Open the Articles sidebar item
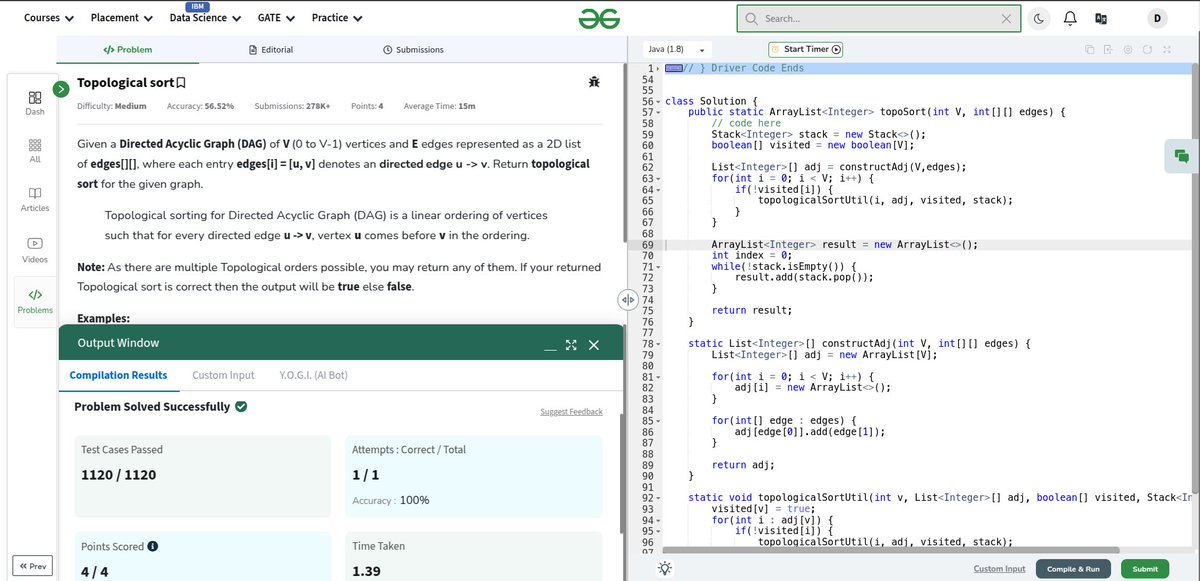The image size is (1200, 581). click(x=34, y=198)
